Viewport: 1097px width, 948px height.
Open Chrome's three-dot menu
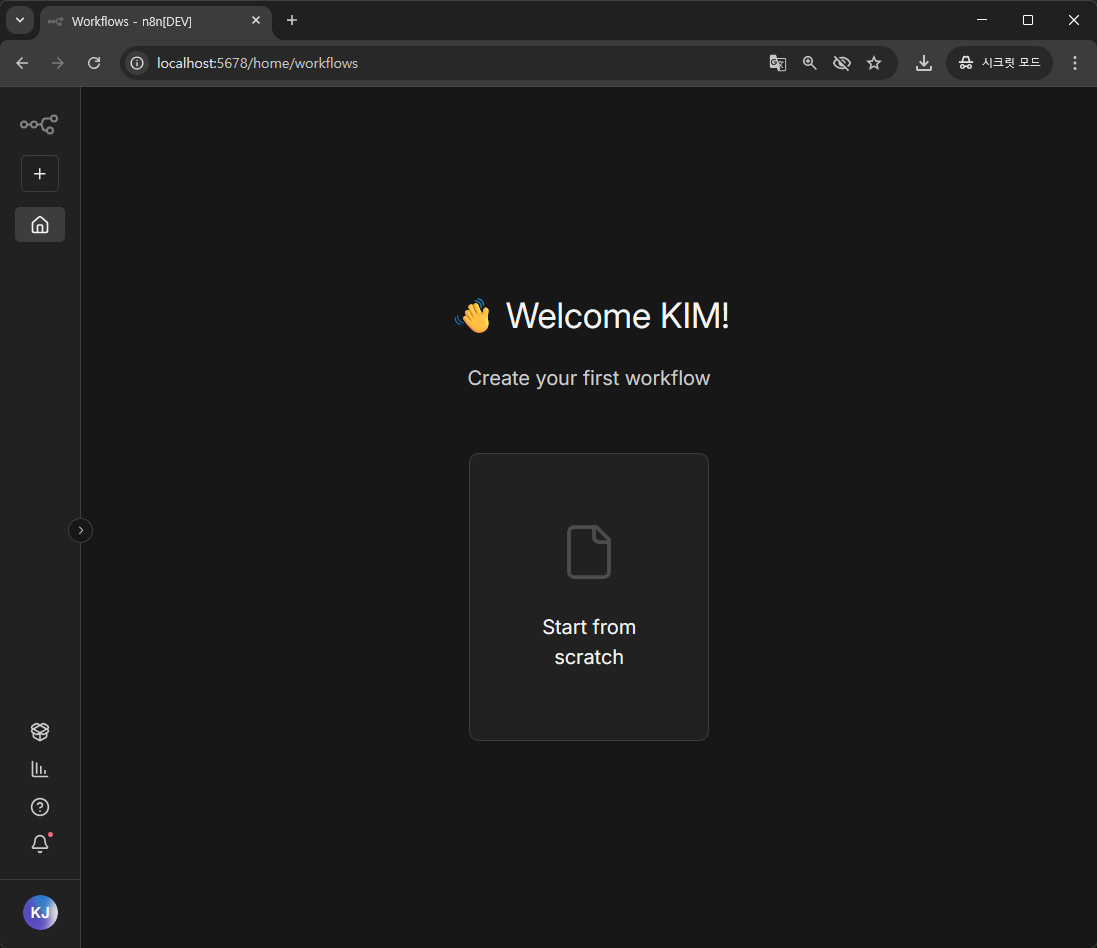coord(1075,63)
